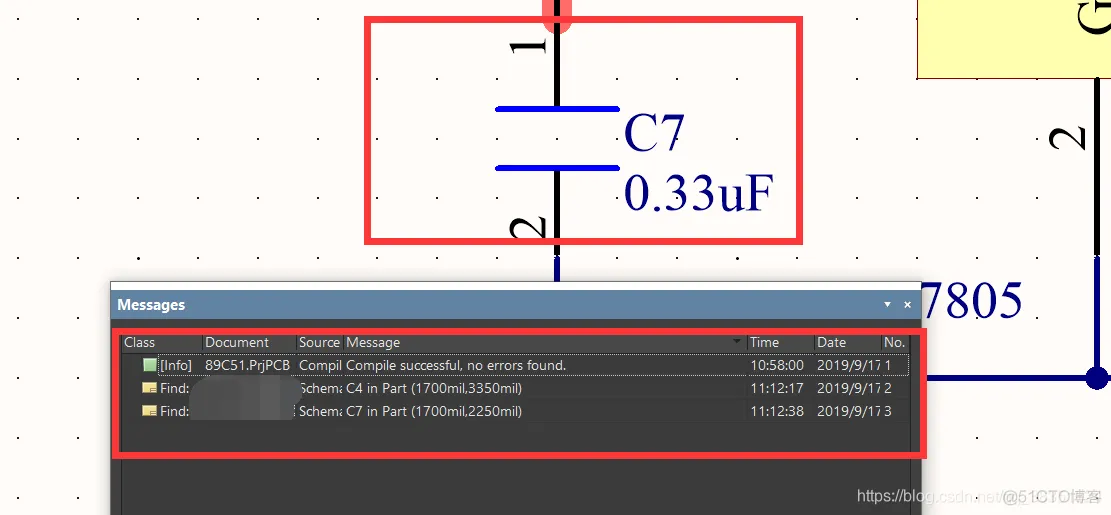Viewport: 1111px width, 515px height.
Task: Click the Find icon for C7 message
Action: [x=149, y=411]
